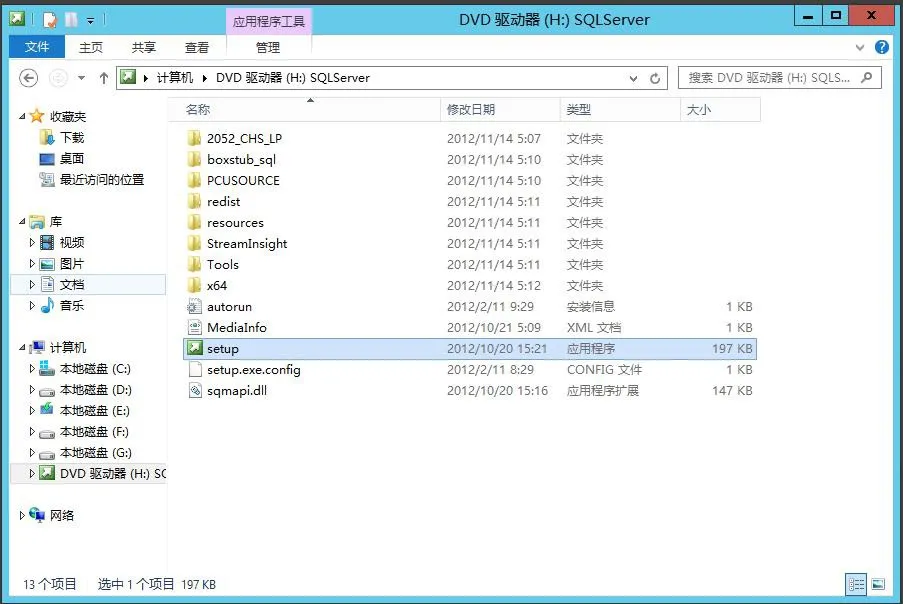Switch to the 查看 ribbon tab
The width and height of the screenshot is (903, 604).
197,46
